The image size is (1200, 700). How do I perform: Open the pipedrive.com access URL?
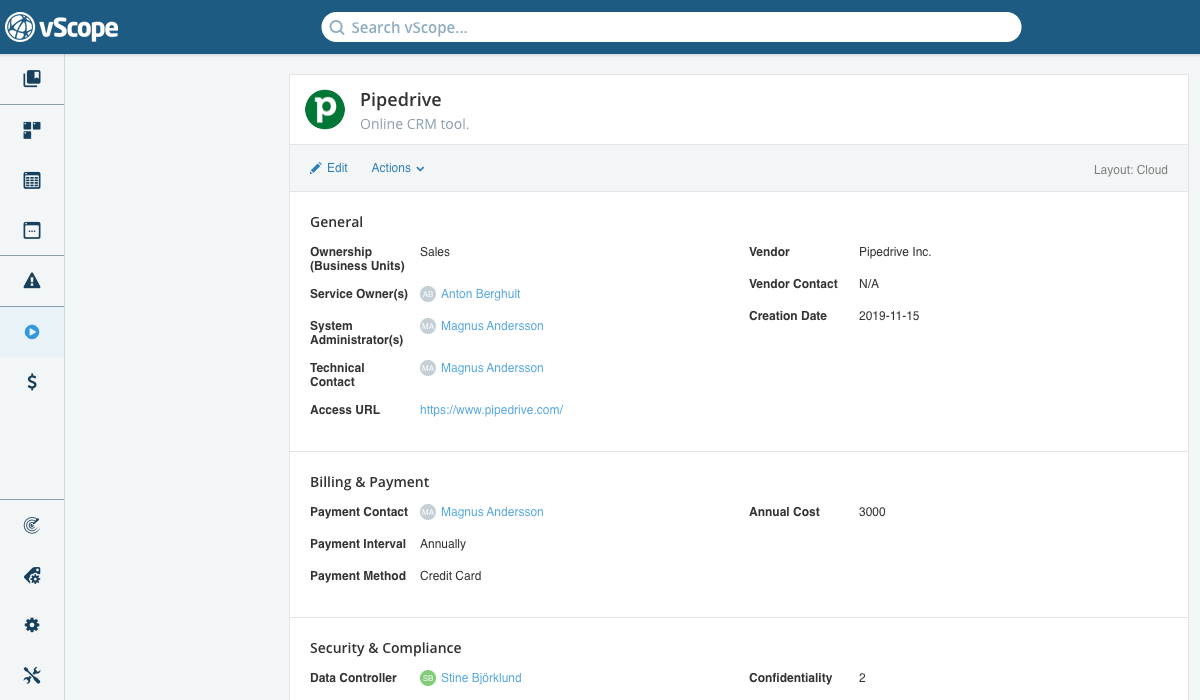(x=491, y=410)
